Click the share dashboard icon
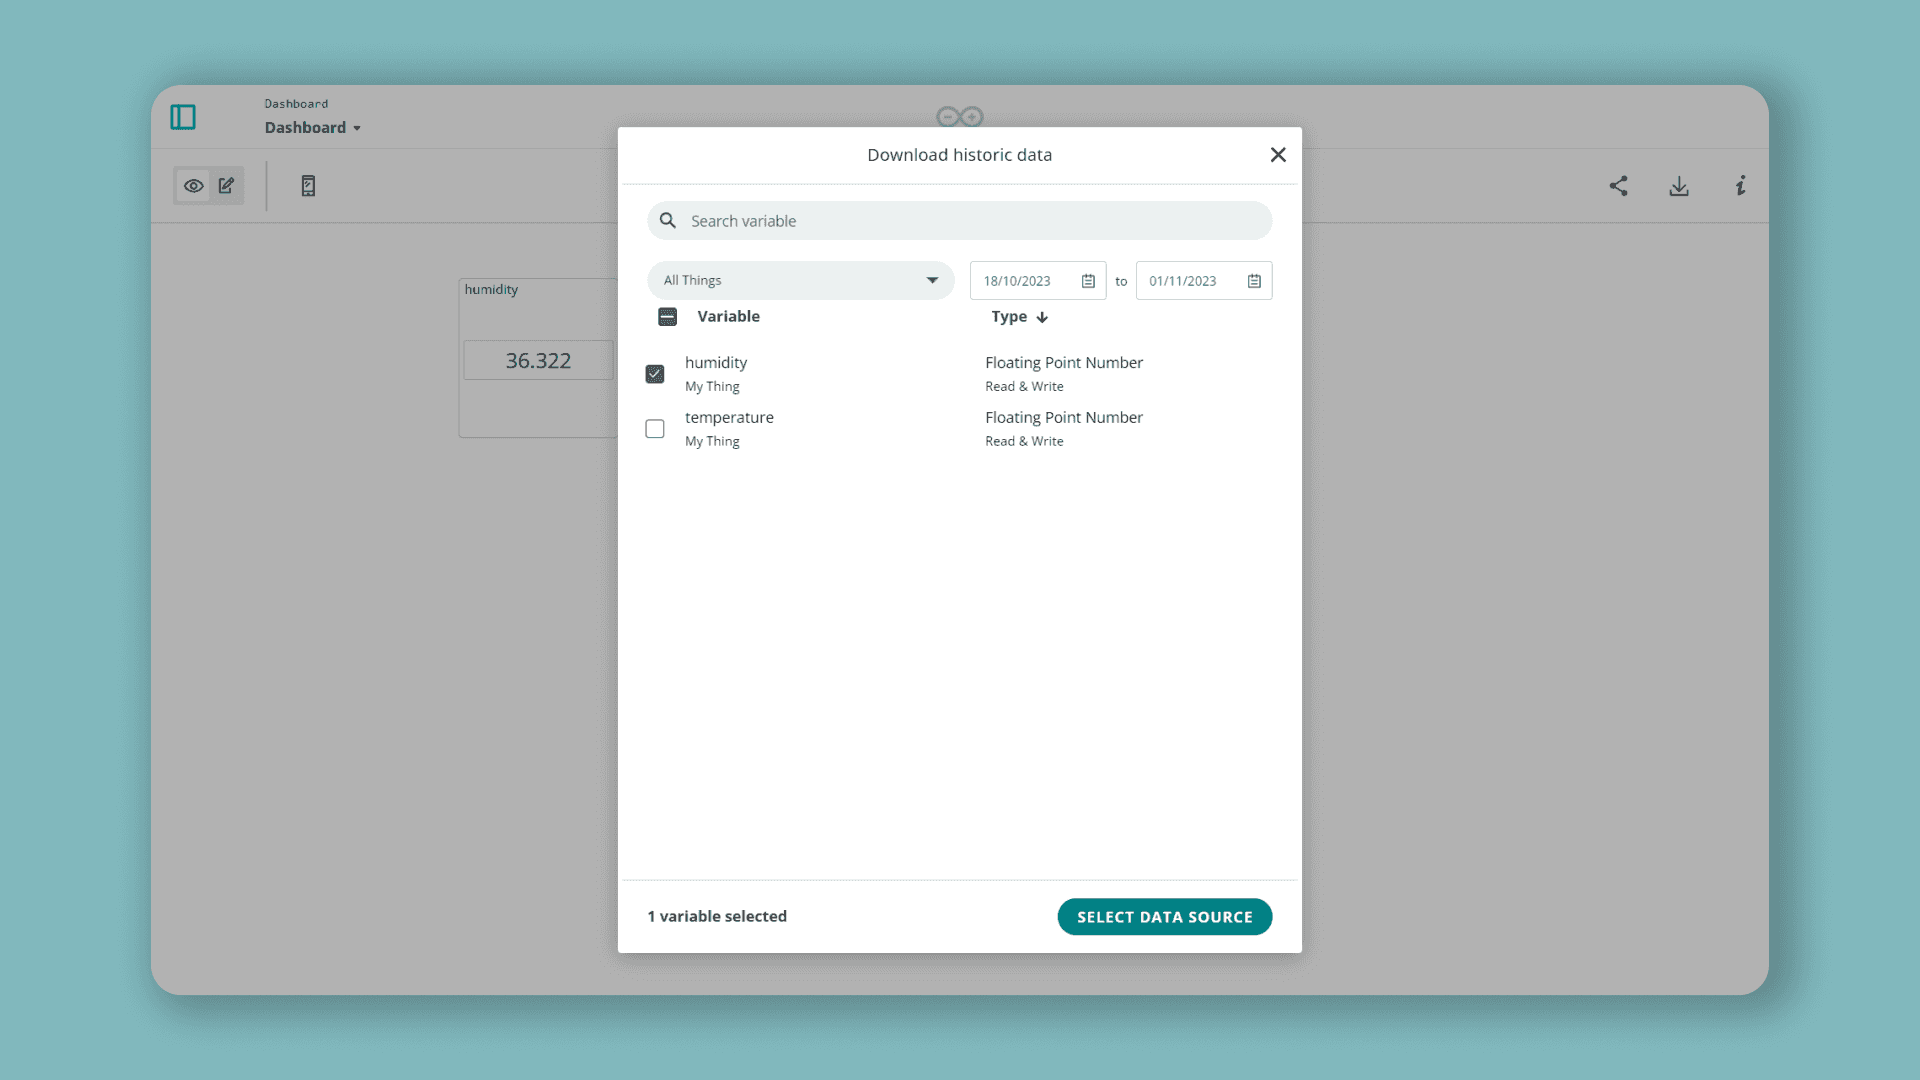Image resolution: width=1920 pixels, height=1080 pixels. [x=1619, y=186]
